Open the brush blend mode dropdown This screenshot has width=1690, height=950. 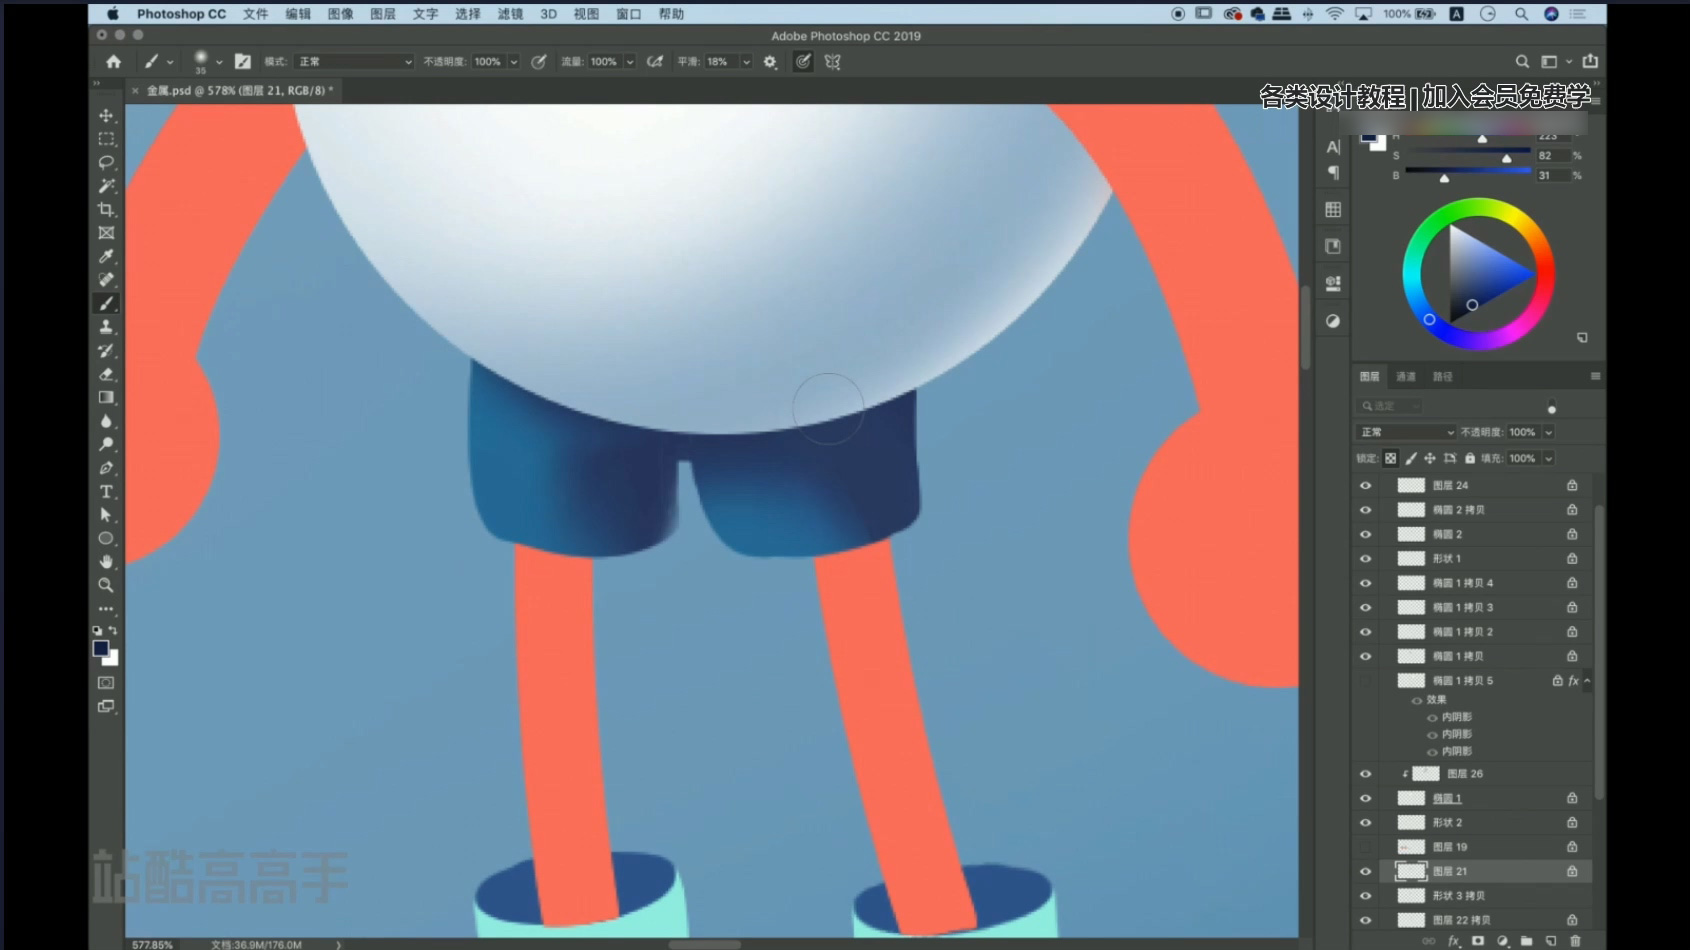click(355, 62)
